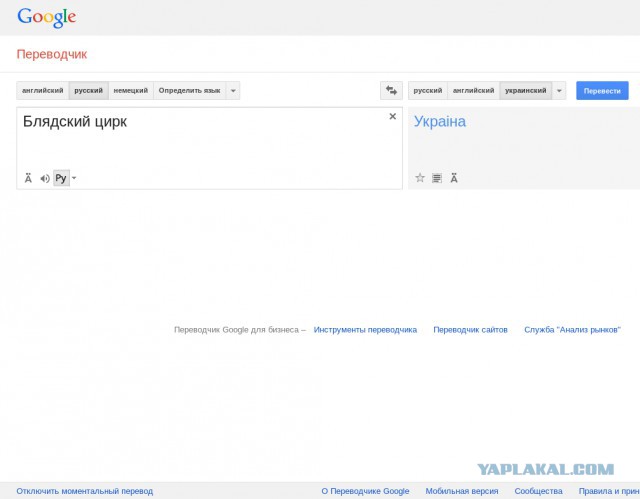Open О Переводчике Google link

coord(365,491)
